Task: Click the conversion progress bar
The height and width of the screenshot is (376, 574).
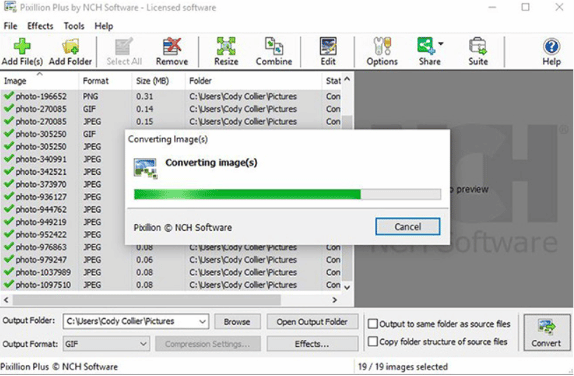Action: click(x=287, y=194)
